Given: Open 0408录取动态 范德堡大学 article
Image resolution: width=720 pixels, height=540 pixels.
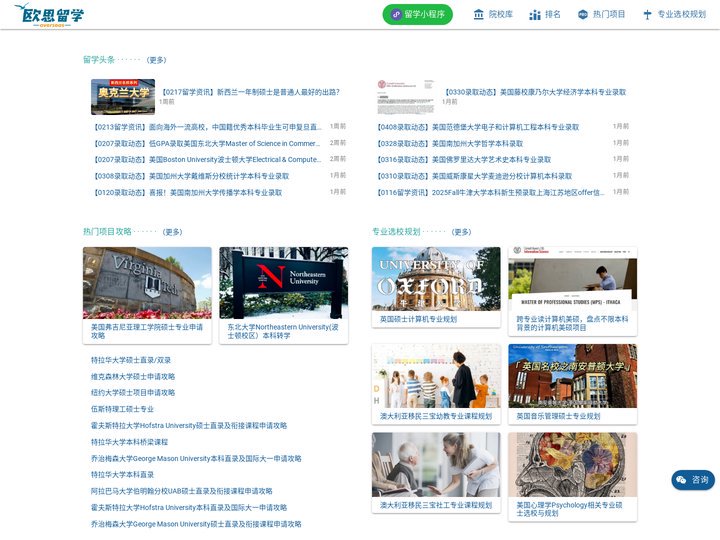Looking at the screenshot, I should click(x=478, y=127).
